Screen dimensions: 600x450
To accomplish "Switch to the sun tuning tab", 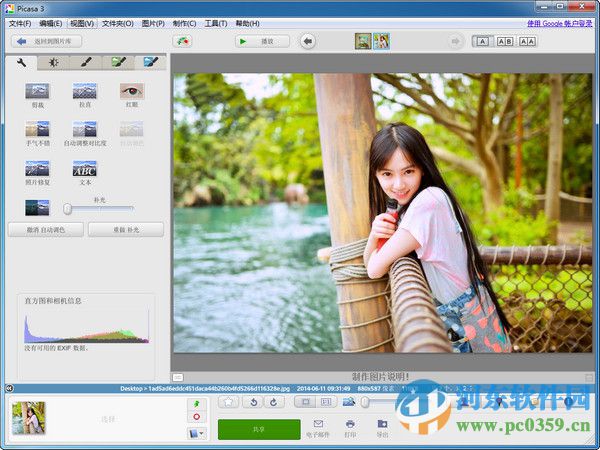I will coord(54,63).
